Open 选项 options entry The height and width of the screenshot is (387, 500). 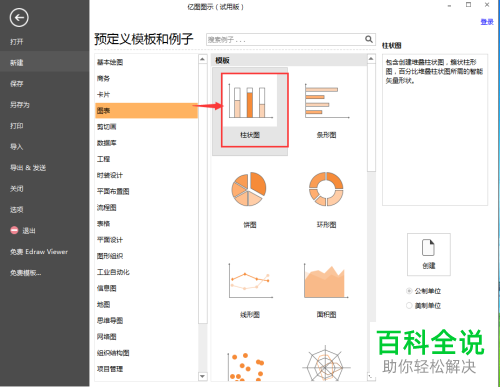pyautogui.click(x=17, y=210)
